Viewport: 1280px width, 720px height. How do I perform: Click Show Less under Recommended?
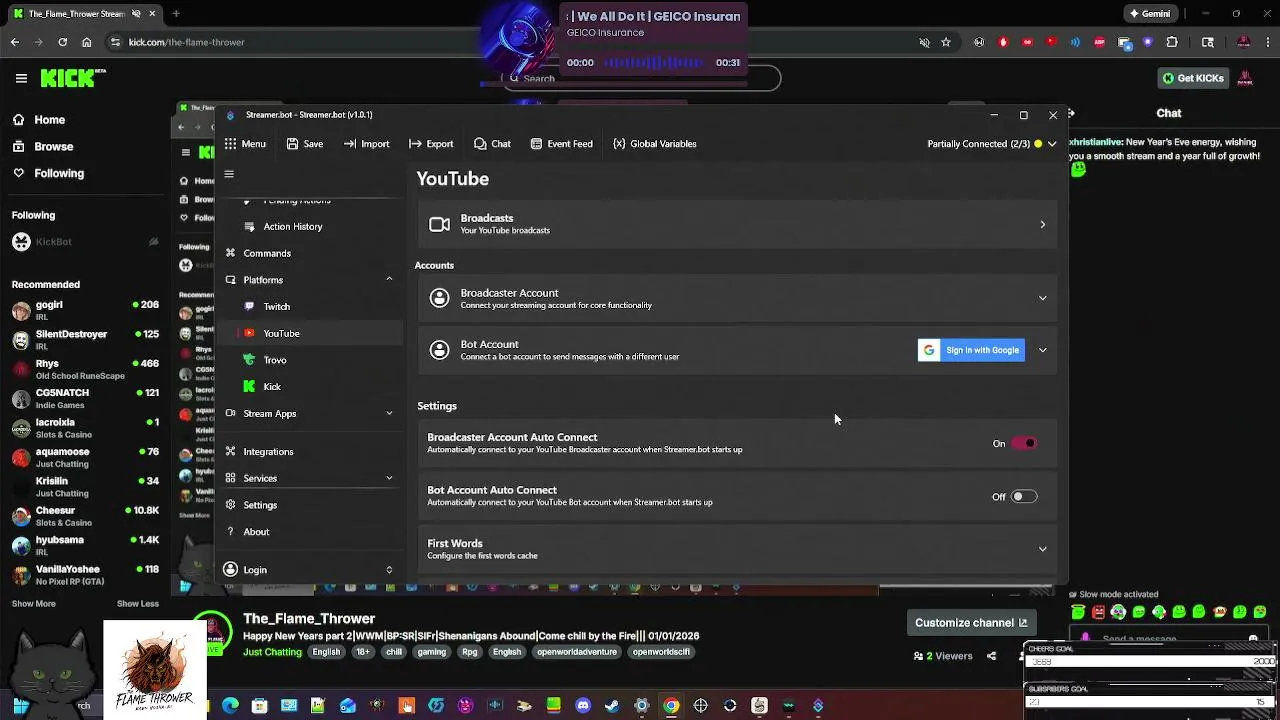point(138,604)
